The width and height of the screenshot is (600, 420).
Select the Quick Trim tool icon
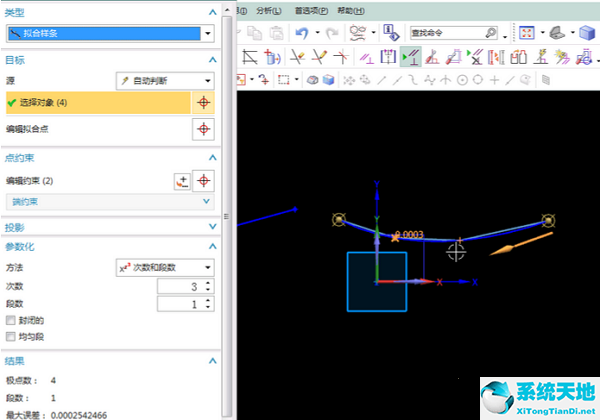tap(297, 57)
